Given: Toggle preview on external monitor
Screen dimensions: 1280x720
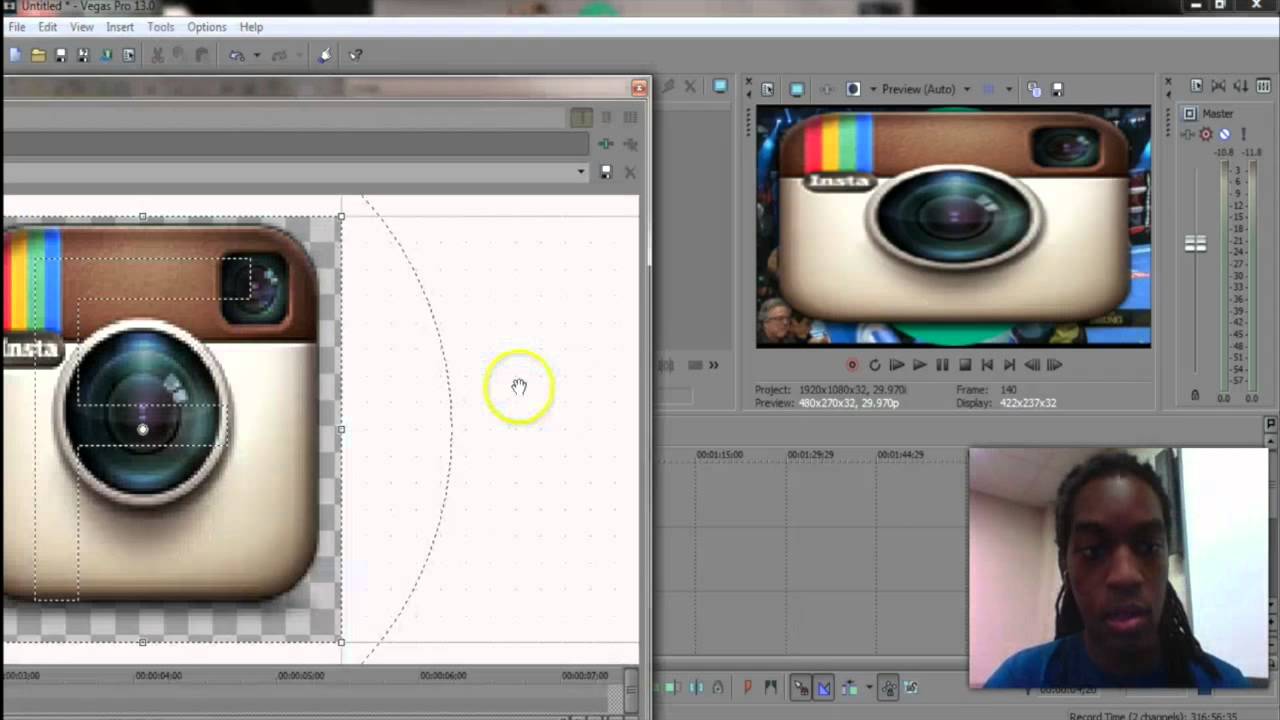Looking at the screenshot, I should (797, 89).
